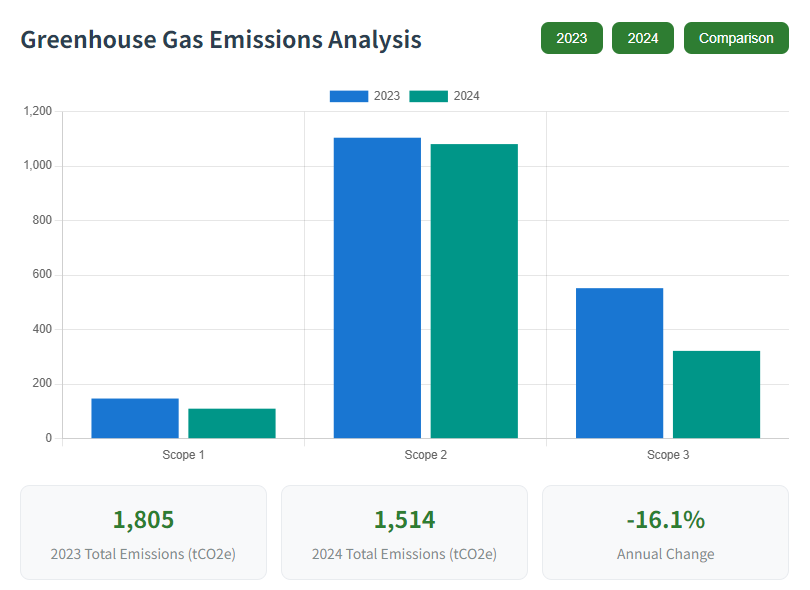Viewport: 810px width, 590px height.
Task: Select the Scope 2 2023 blue bar
Action: [377, 288]
